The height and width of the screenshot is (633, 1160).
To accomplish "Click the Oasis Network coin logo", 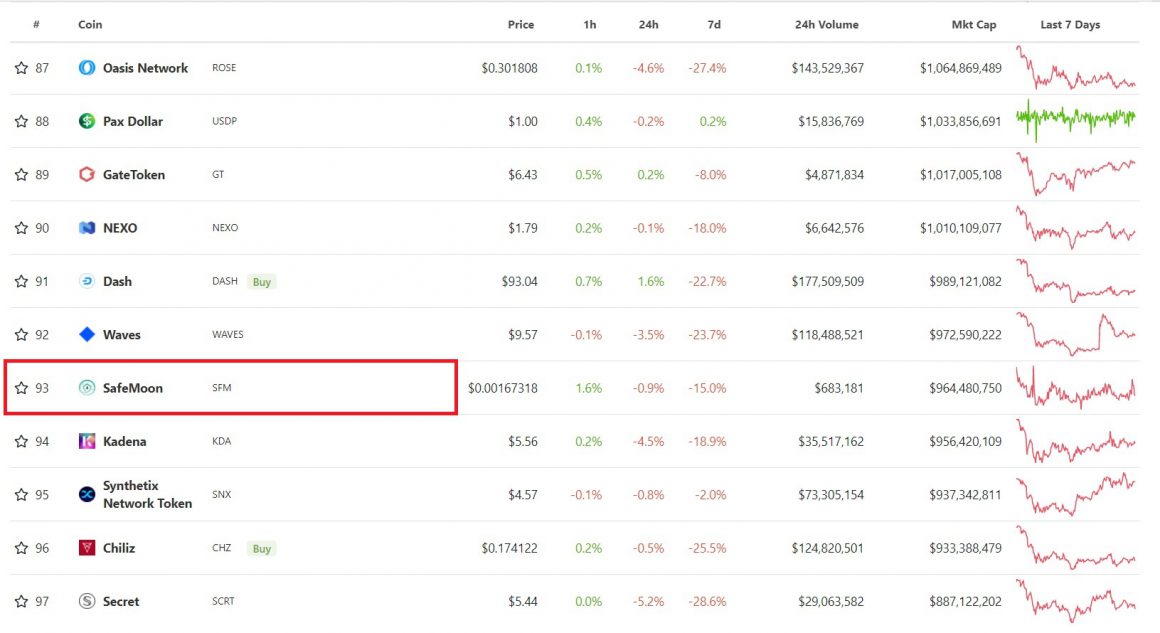I will click(85, 68).
